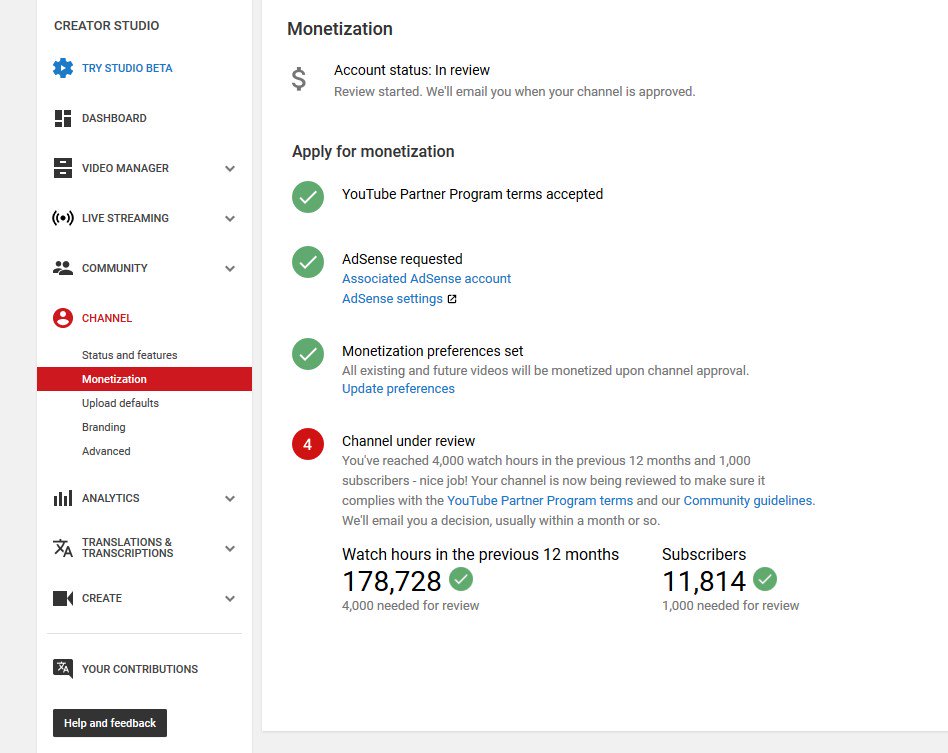Open Your Contributions label

(x=140, y=669)
